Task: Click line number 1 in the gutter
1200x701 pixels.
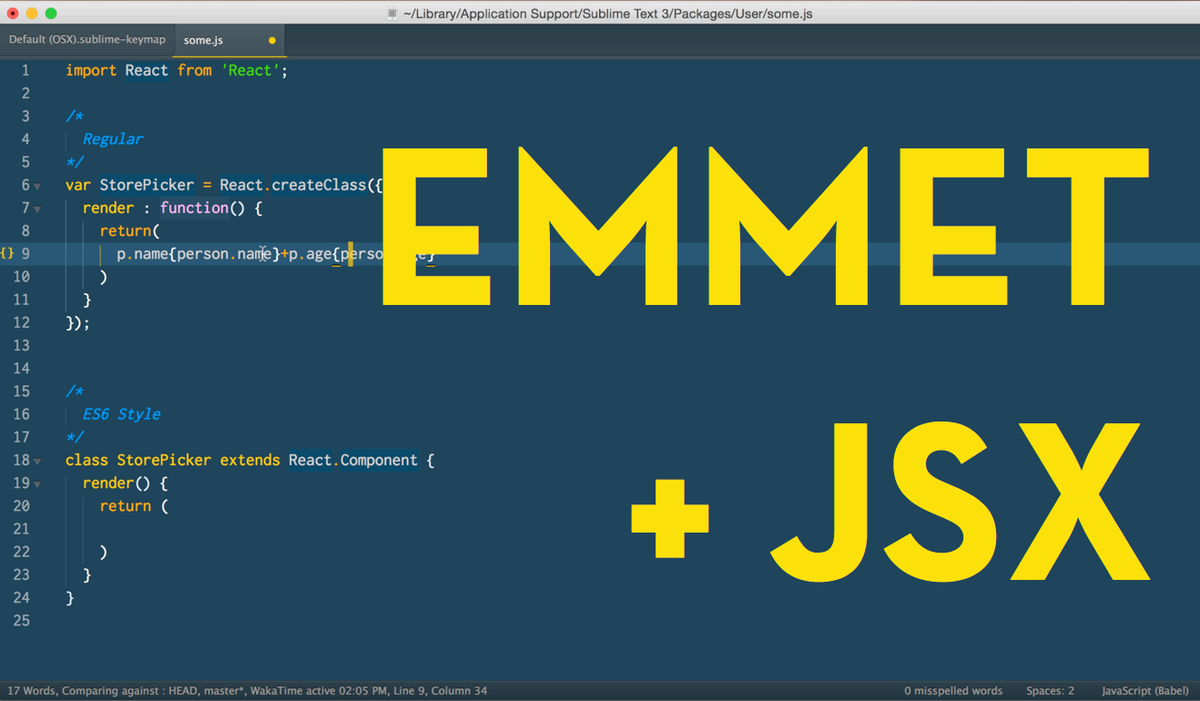Action: [25, 71]
